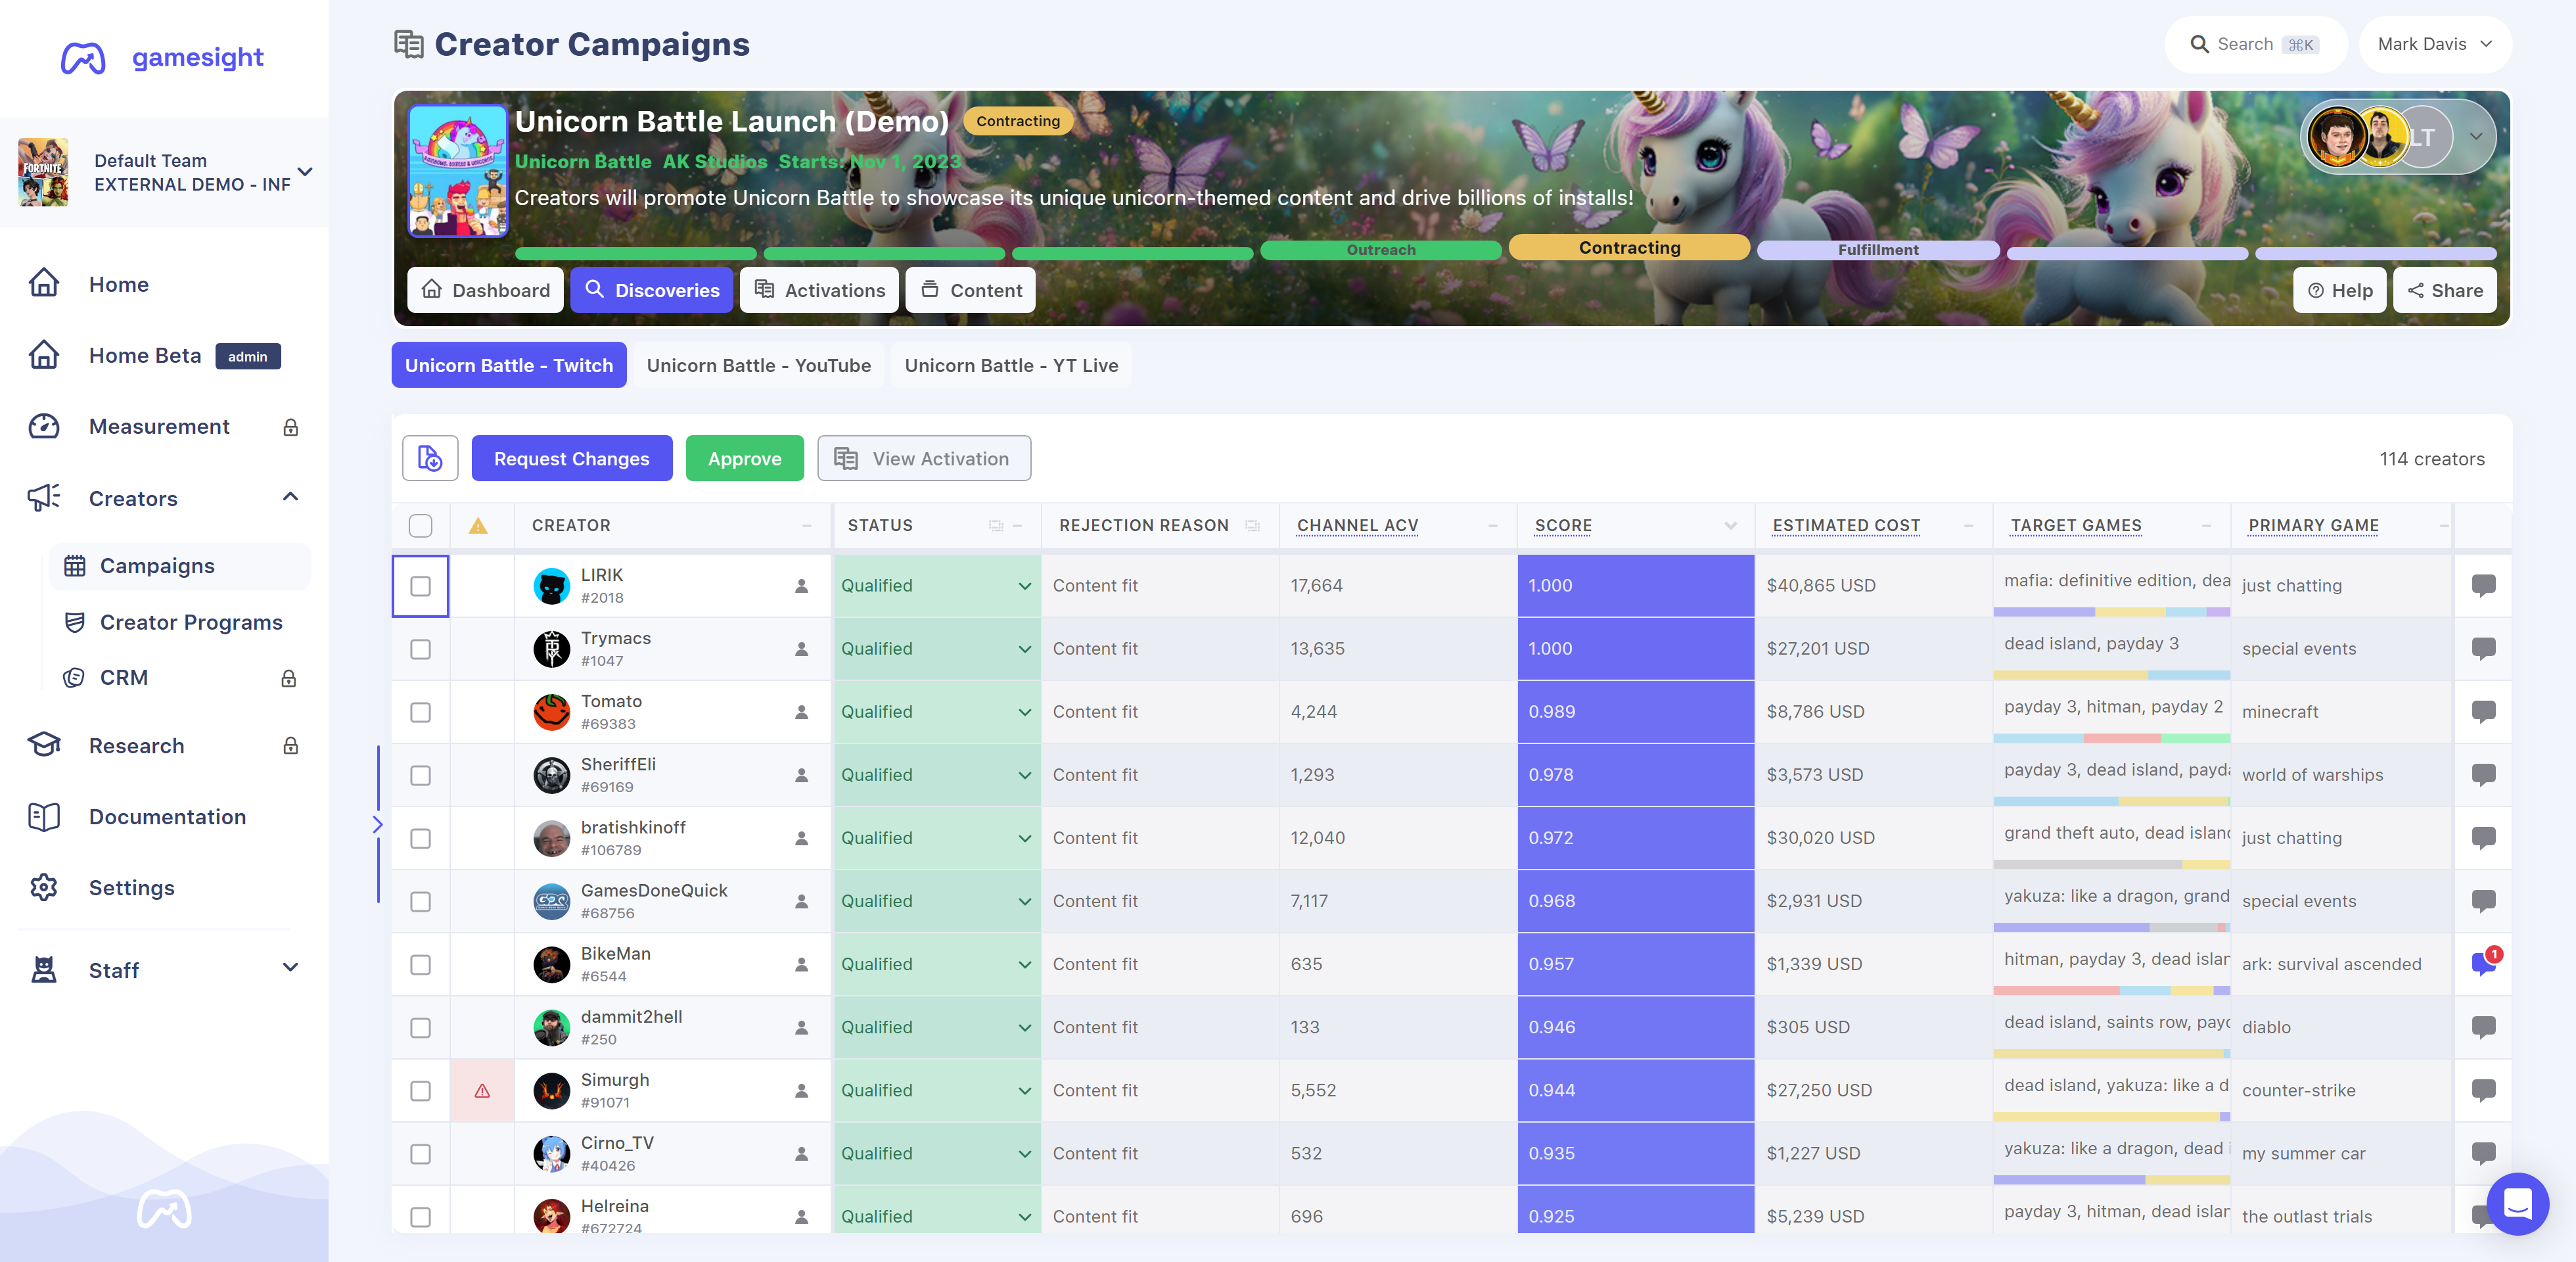The width and height of the screenshot is (2576, 1262).
Task: Click the Unicorn Battle campaign thumbnail
Action: click(x=458, y=171)
